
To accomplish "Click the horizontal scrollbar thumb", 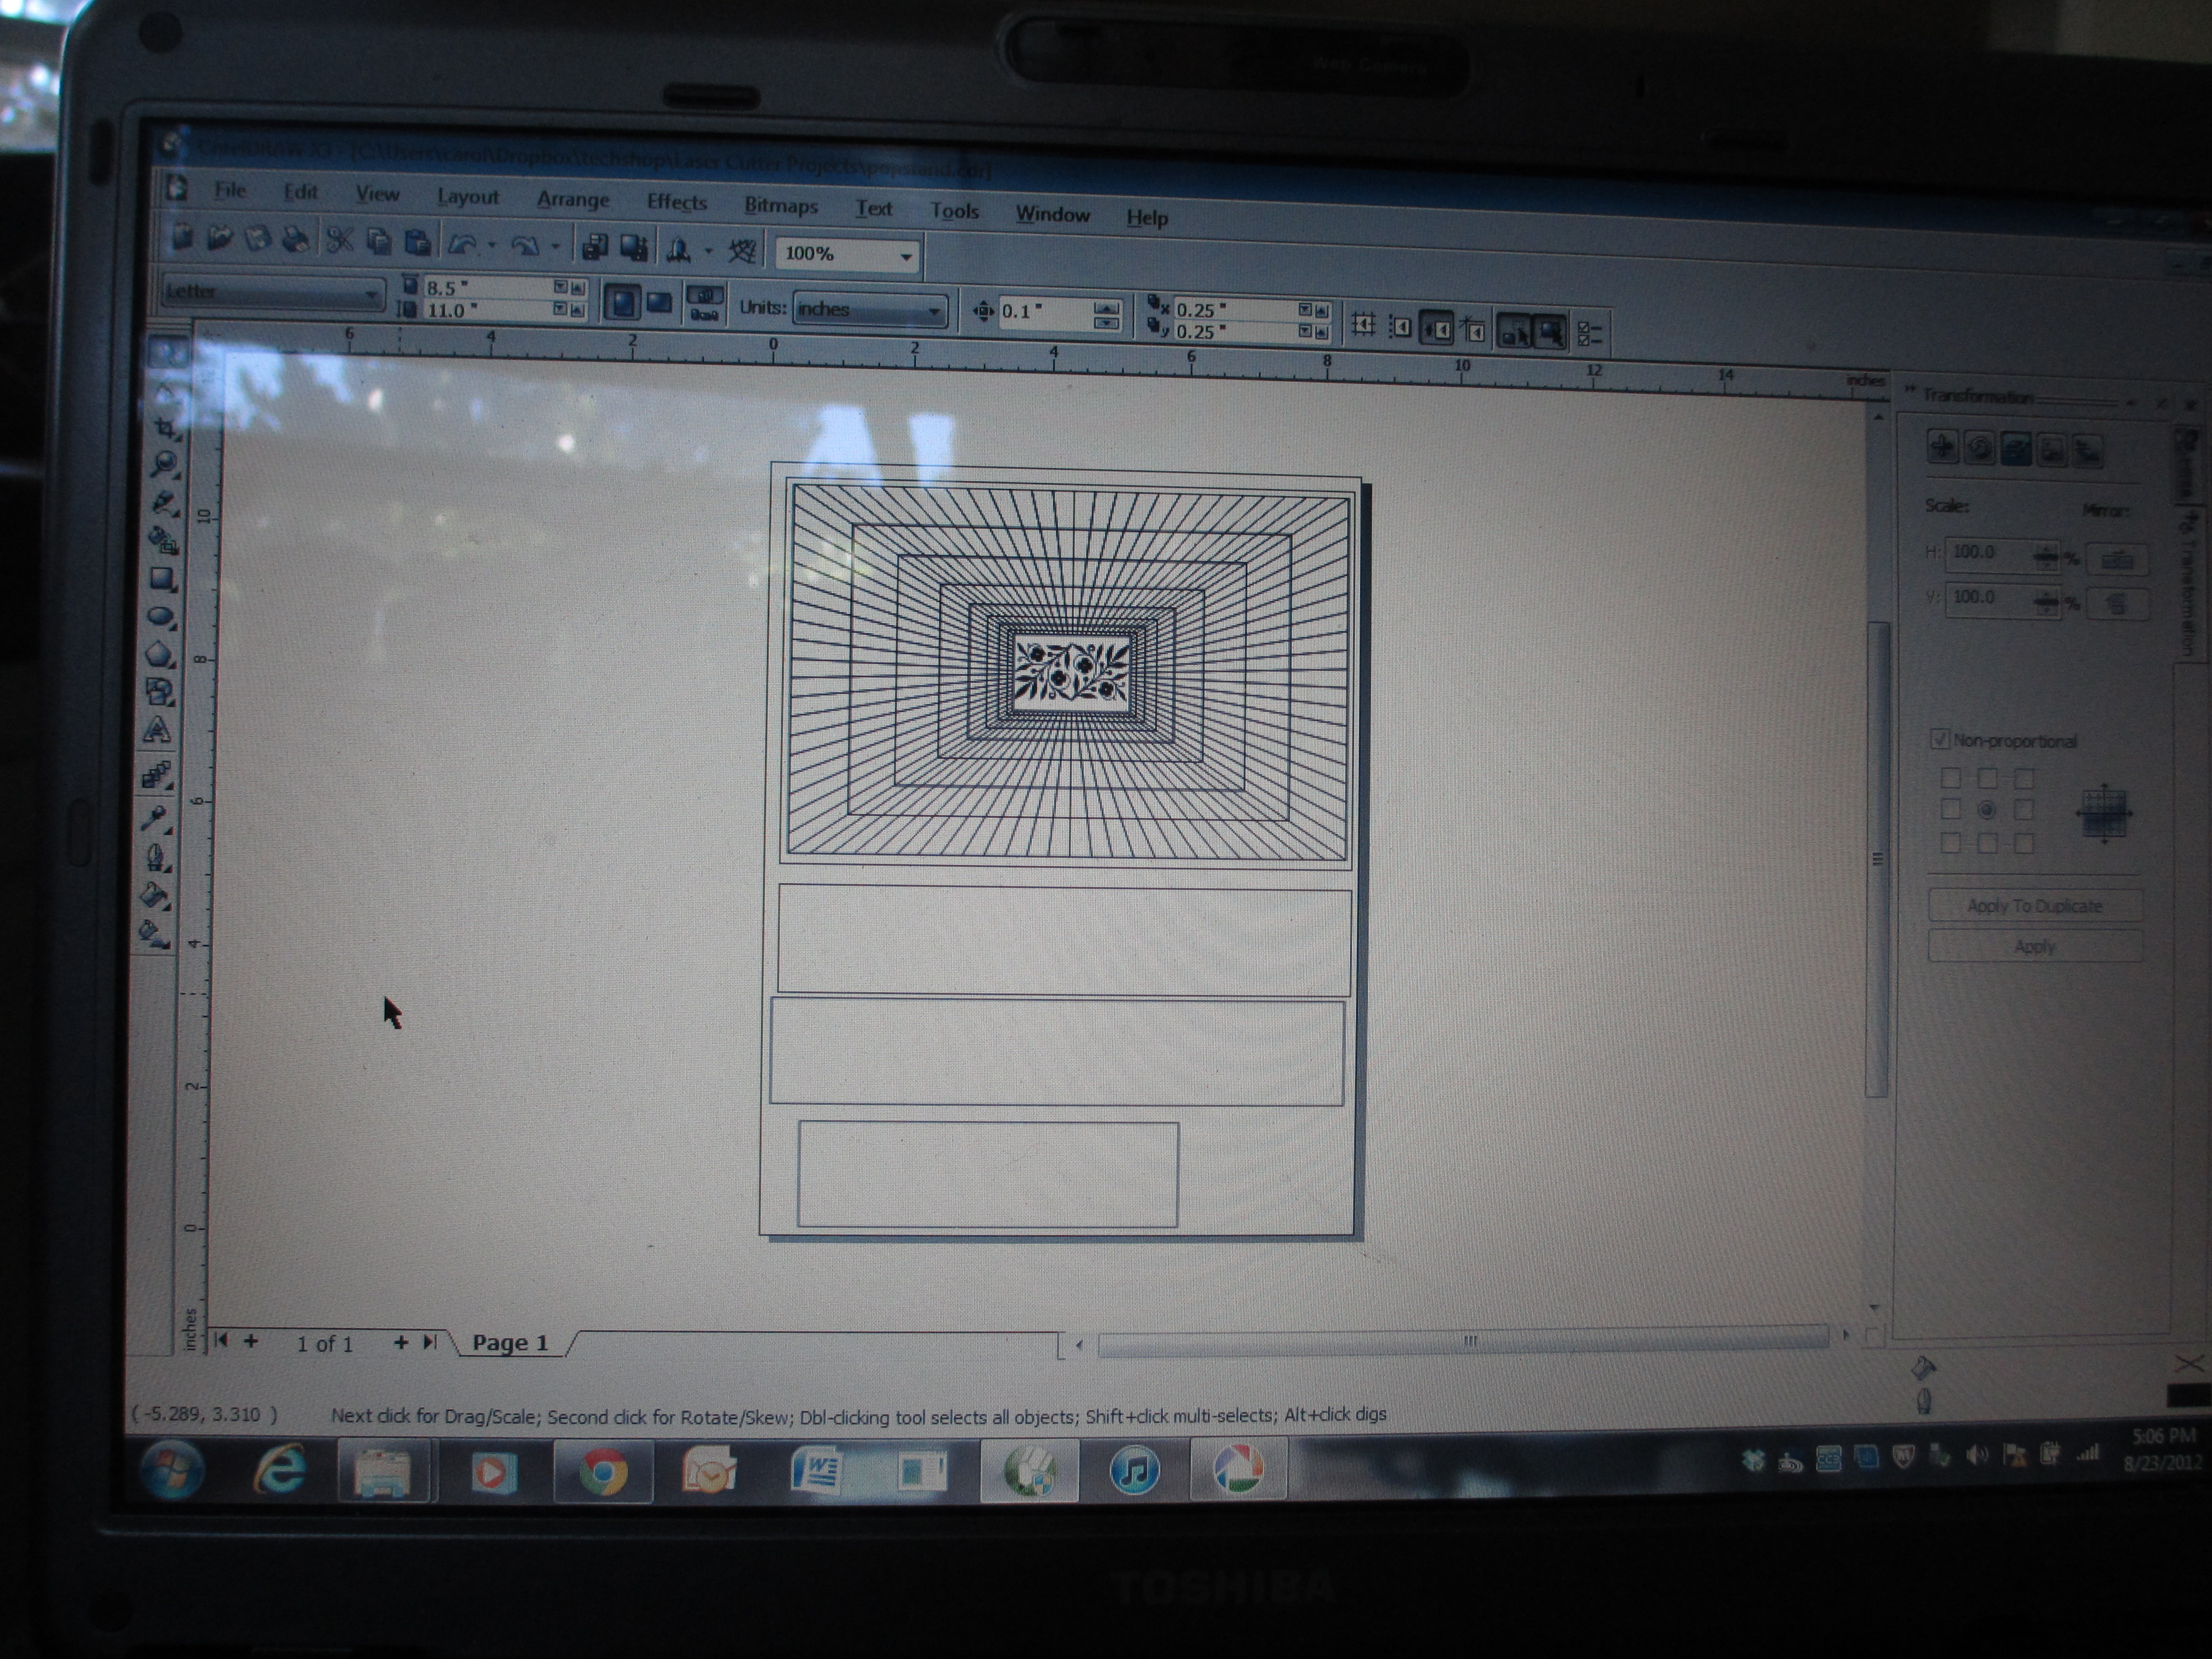I will tap(1464, 1341).
